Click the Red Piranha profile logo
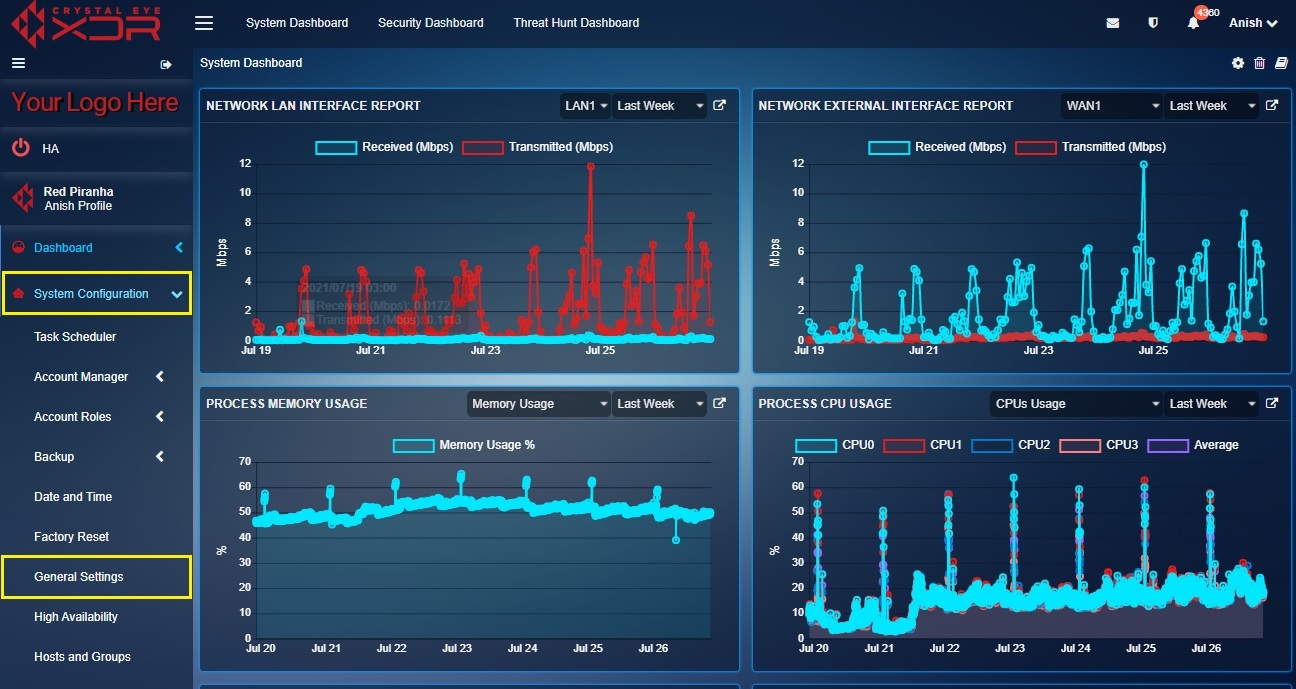1296x689 pixels. coord(22,198)
